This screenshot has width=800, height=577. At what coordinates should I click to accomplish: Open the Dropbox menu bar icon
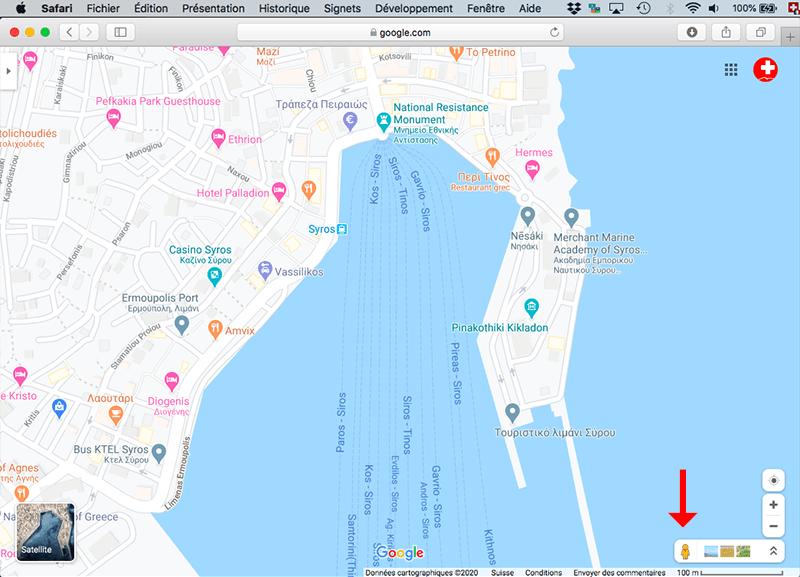(574, 8)
